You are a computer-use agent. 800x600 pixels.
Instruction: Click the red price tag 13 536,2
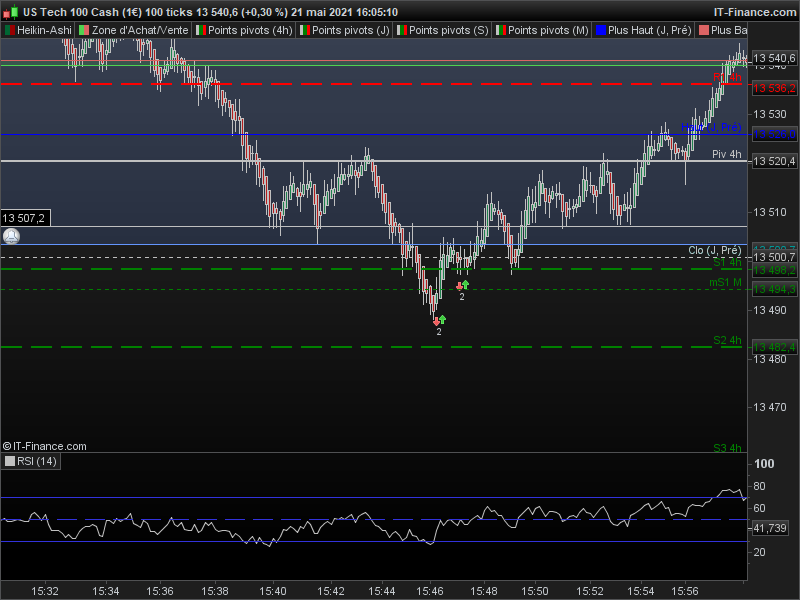tap(774, 88)
